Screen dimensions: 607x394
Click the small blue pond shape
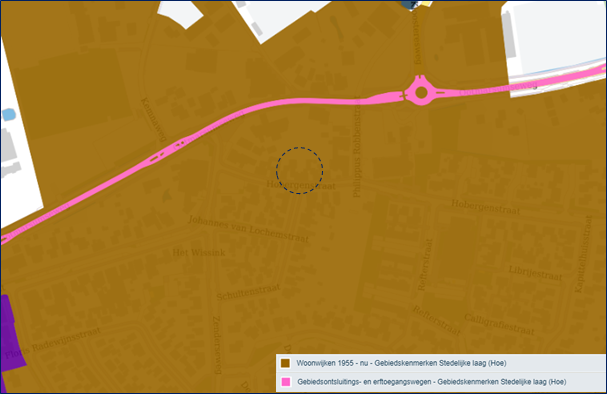point(9,115)
